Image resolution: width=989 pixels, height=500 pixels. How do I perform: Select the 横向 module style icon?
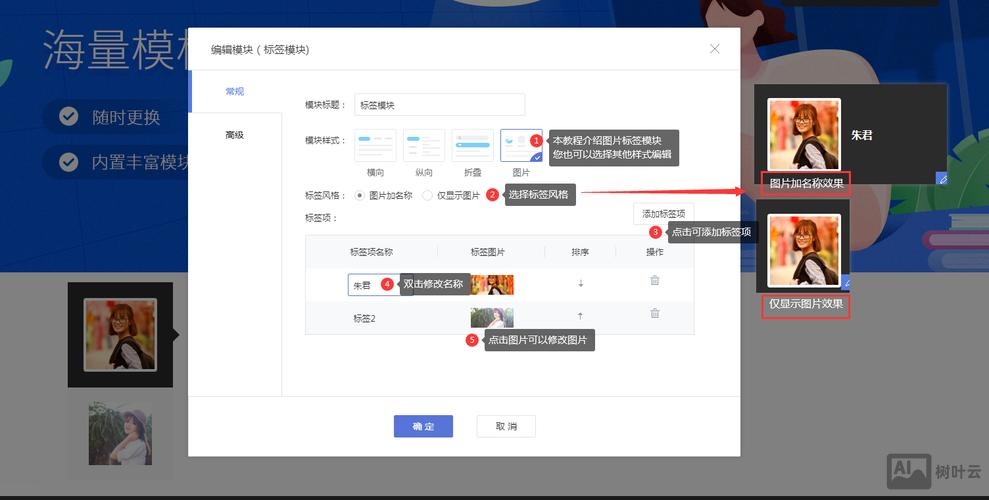(x=375, y=145)
